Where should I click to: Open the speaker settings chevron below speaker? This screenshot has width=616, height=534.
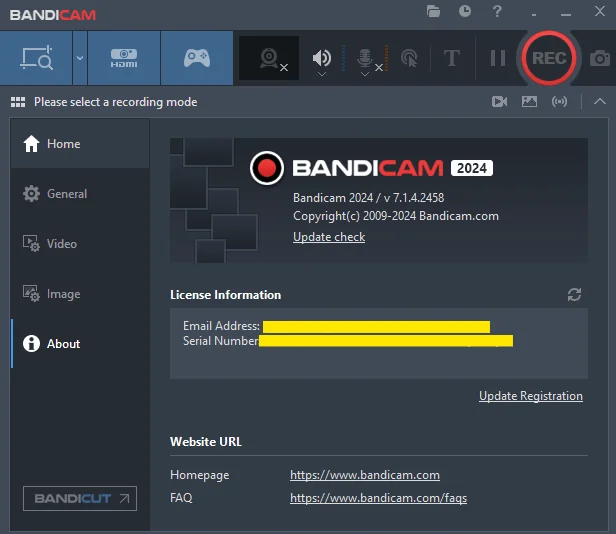pos(322,74)
